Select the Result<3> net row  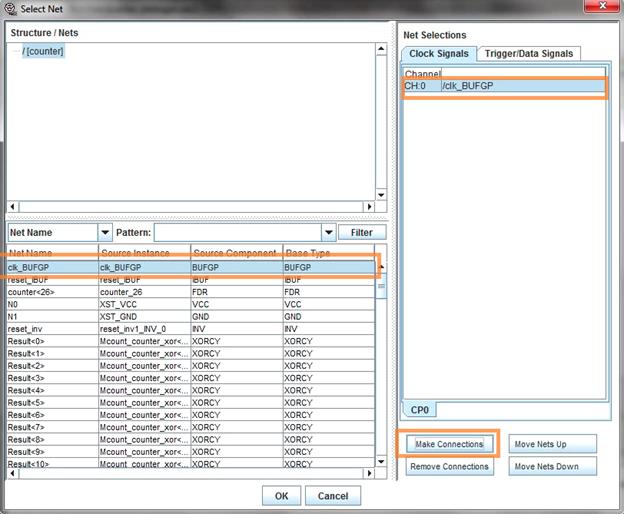tap(190, 378)
